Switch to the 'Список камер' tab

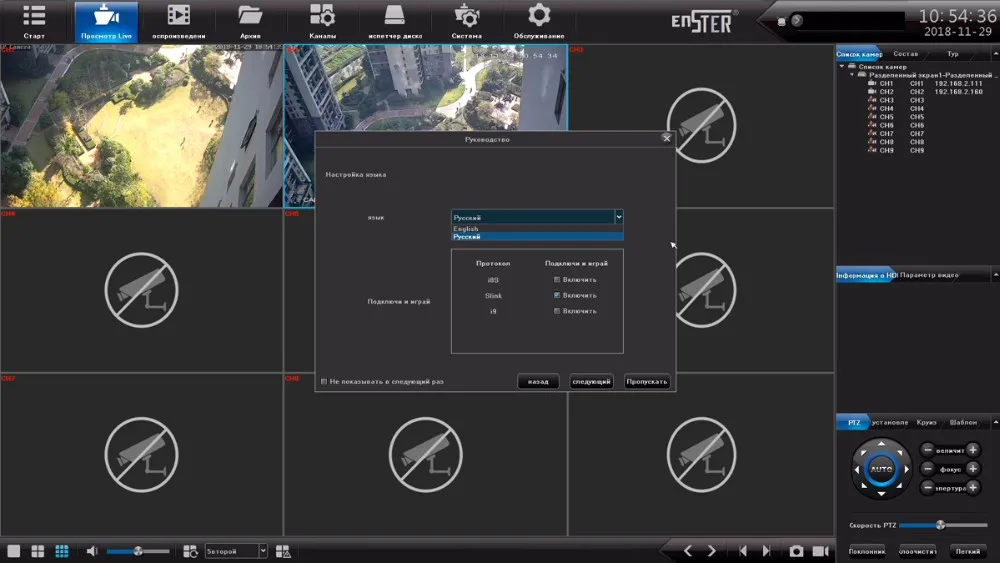coord(859,54)
